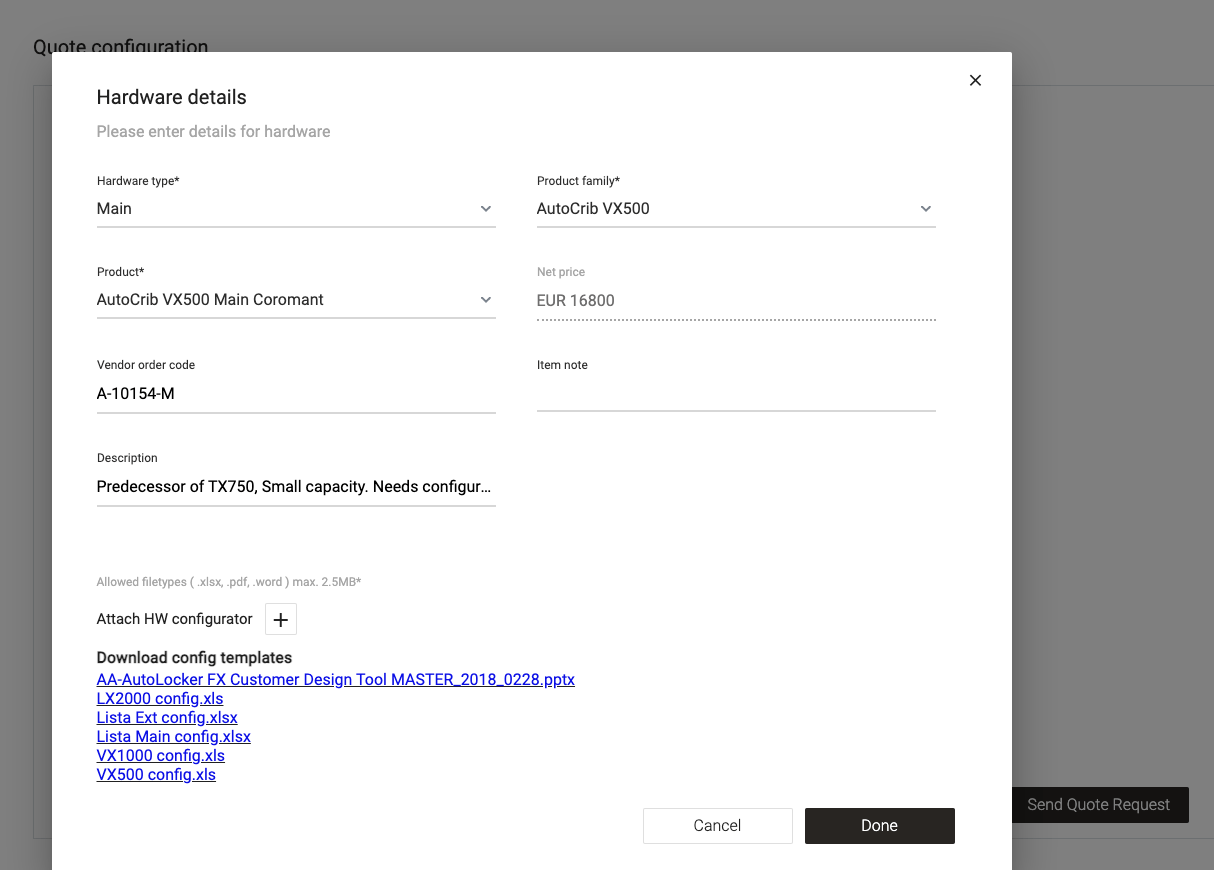1214x870 pixels.
Task: Download the LX2000 config.xls template
Action: coord(160,699)
